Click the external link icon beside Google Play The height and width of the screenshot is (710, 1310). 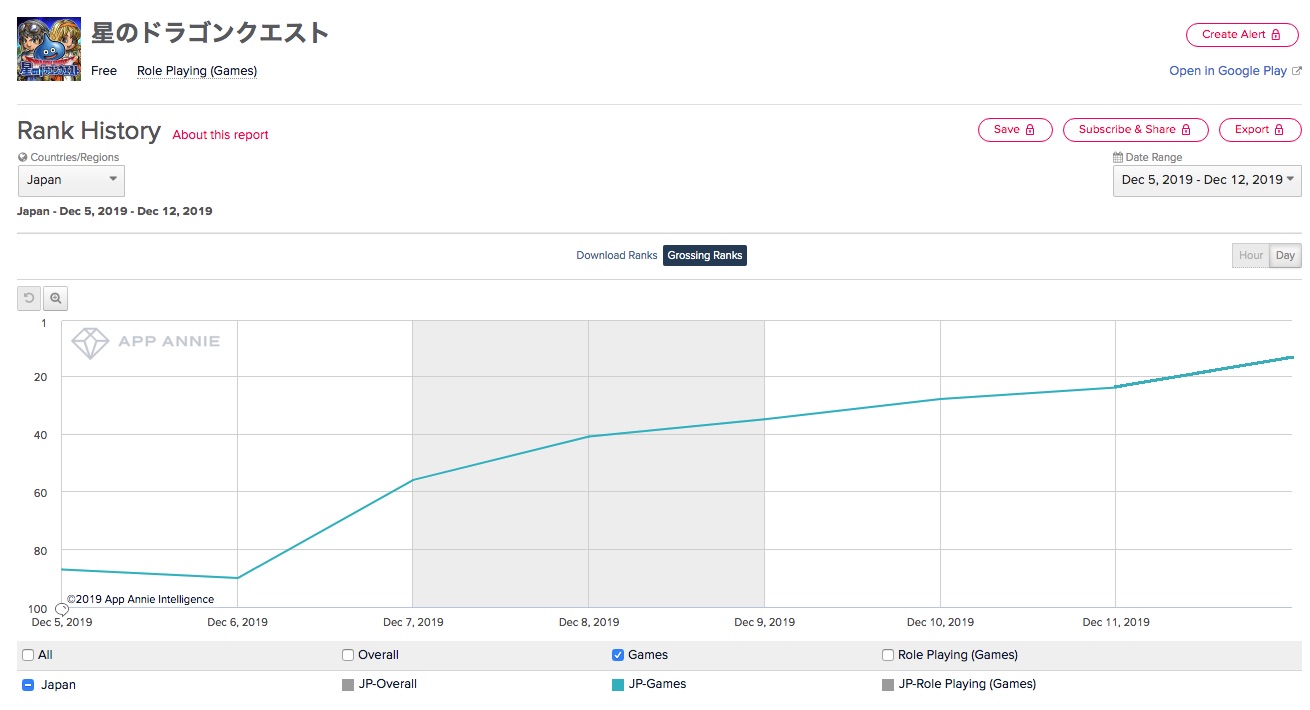coord(1297,71)
